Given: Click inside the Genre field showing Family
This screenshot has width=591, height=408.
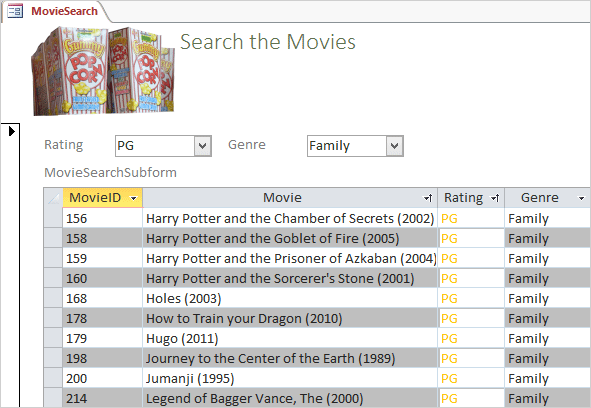Looking at the screenshot, I should coord(347,146).
